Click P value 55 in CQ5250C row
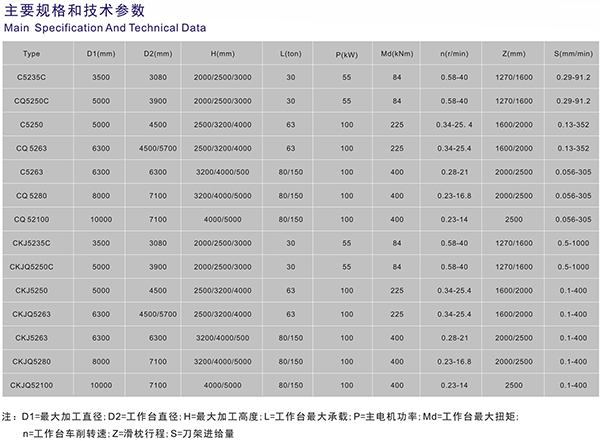Viewport: 600px width, 441px height. coord(347,101)
